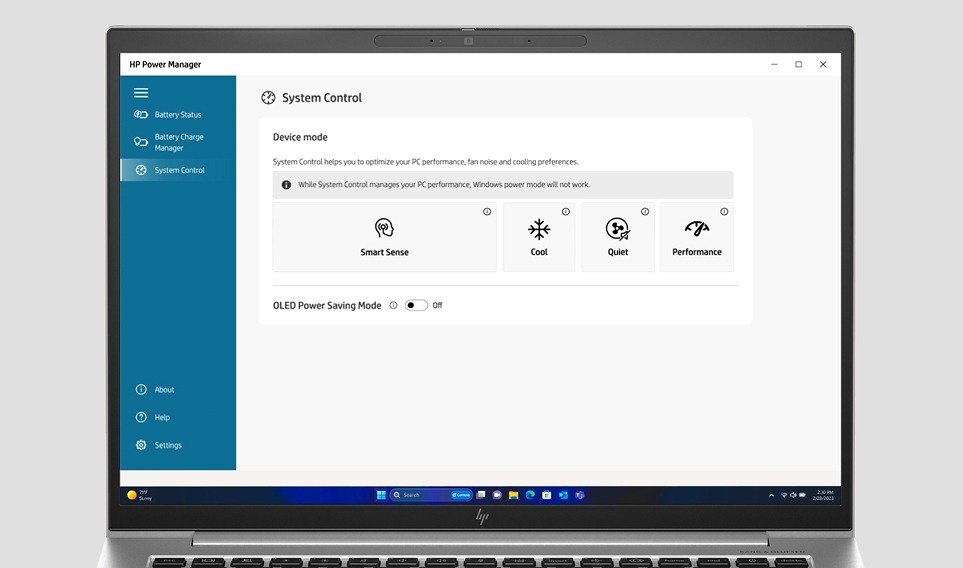This screenshot has width=963, height=568.
Task: Click the taskbar Search box
Action: point(431,495)
